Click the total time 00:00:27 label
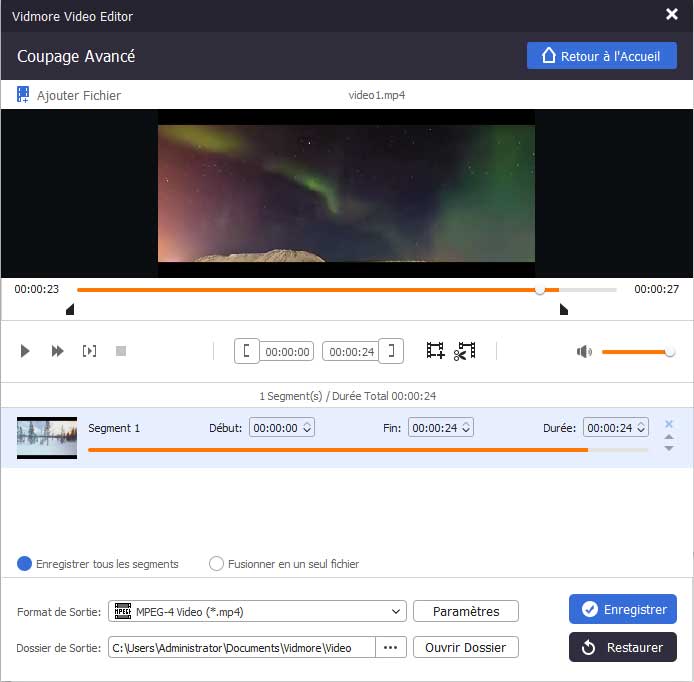This screenshot has height=682, width=694. click(x=656, y=289)
